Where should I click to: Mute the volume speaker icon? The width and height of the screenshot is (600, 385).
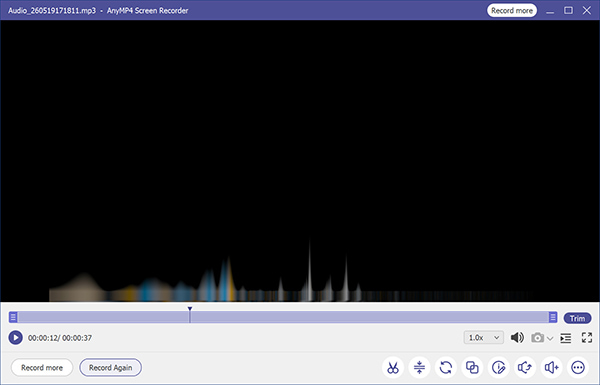(517, 338)
